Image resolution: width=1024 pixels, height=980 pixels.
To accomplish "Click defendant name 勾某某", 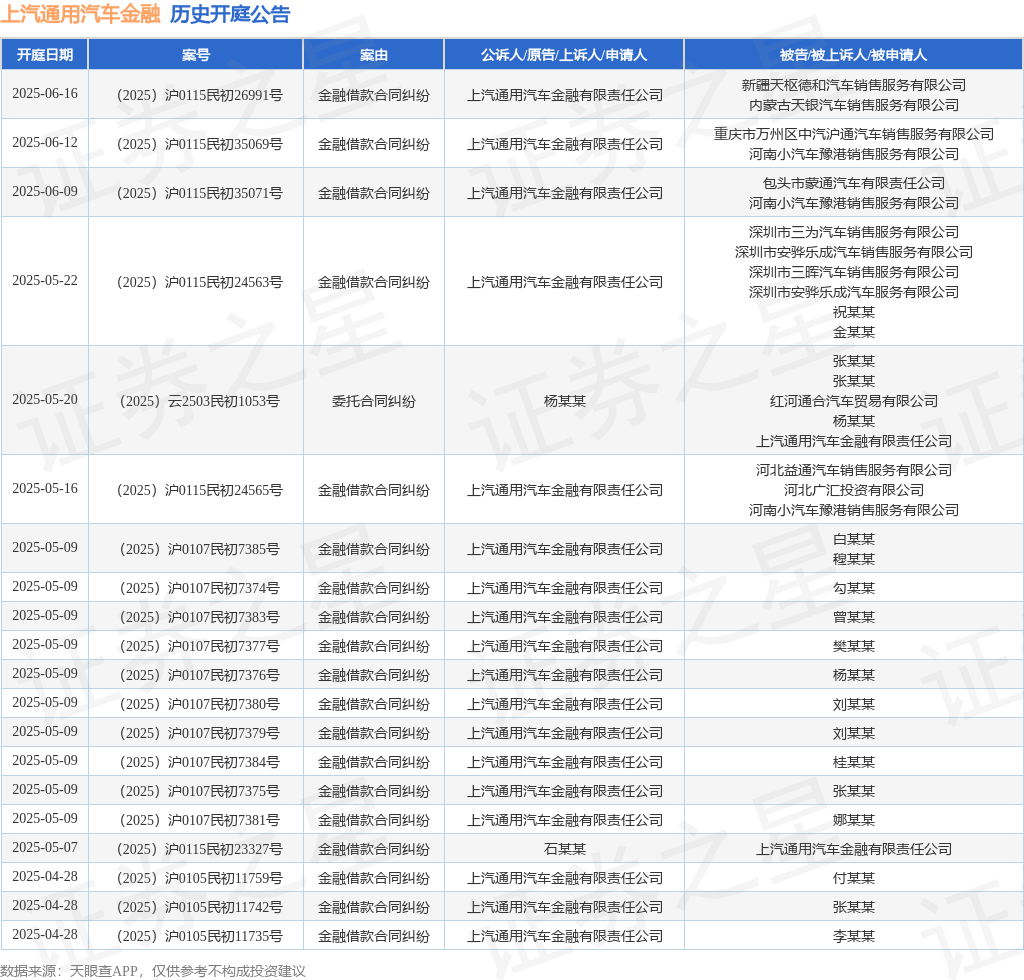I will click(854, 588).
